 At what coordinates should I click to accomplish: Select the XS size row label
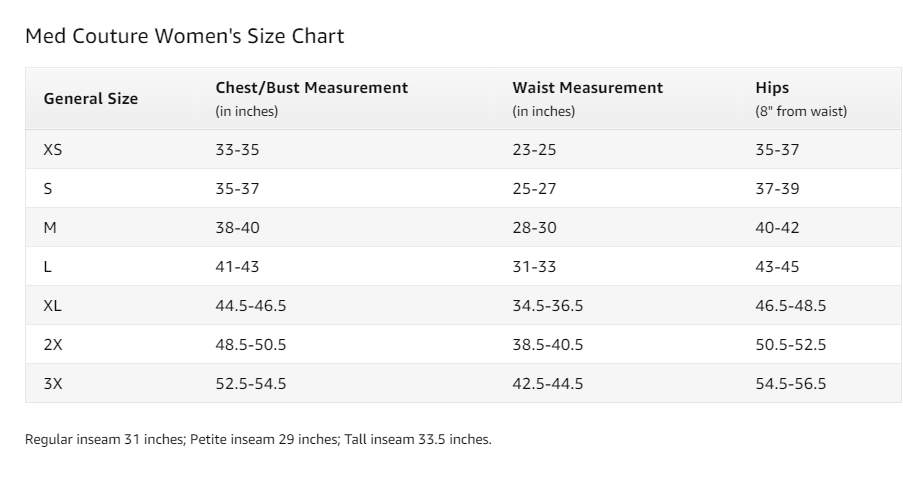[x=53, y=150]
